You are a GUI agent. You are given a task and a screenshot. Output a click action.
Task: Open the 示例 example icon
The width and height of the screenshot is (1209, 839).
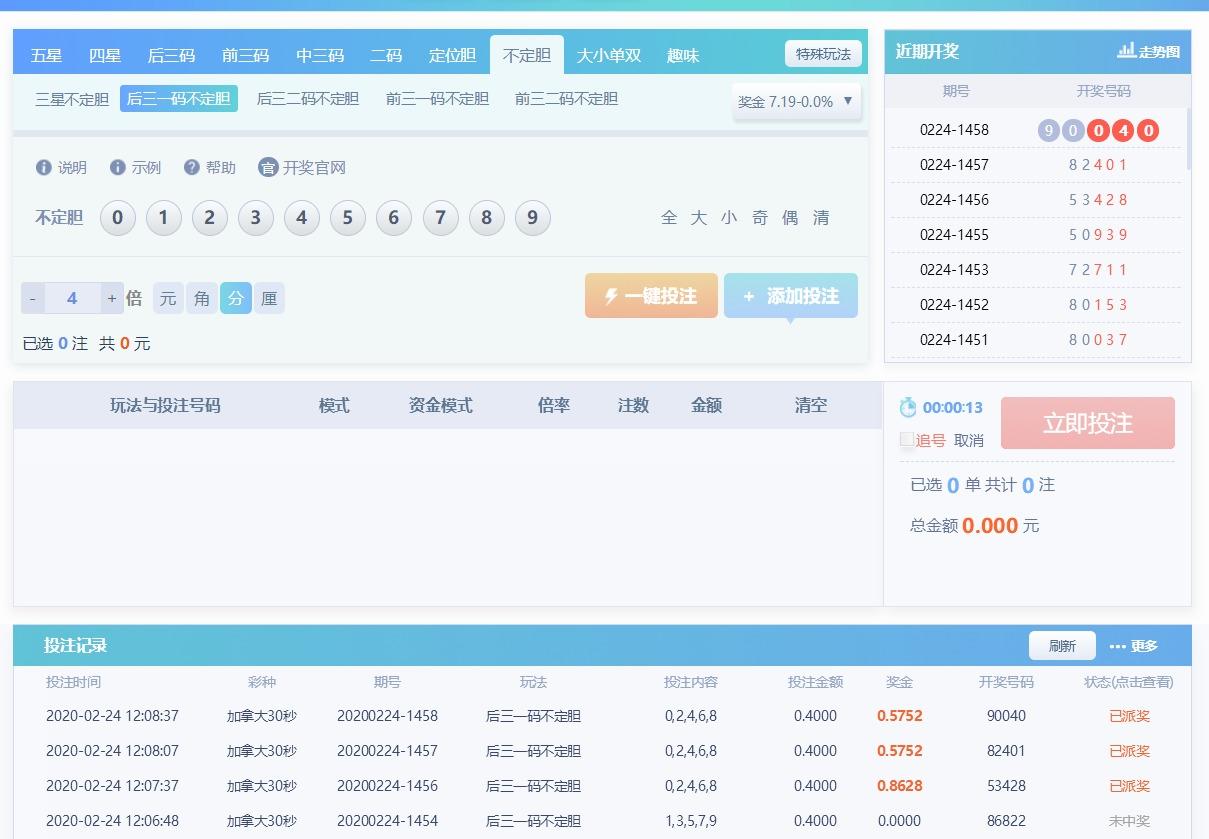[118, 167]
